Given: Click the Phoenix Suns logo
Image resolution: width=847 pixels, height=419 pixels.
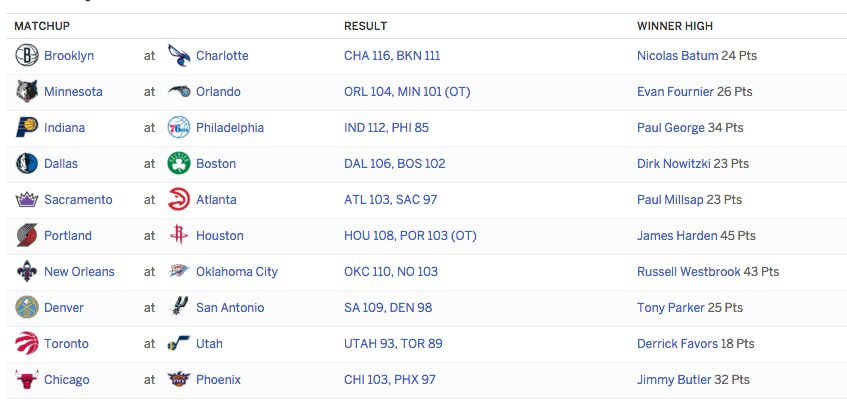Looking at the screenshot, I should point(179,380).
